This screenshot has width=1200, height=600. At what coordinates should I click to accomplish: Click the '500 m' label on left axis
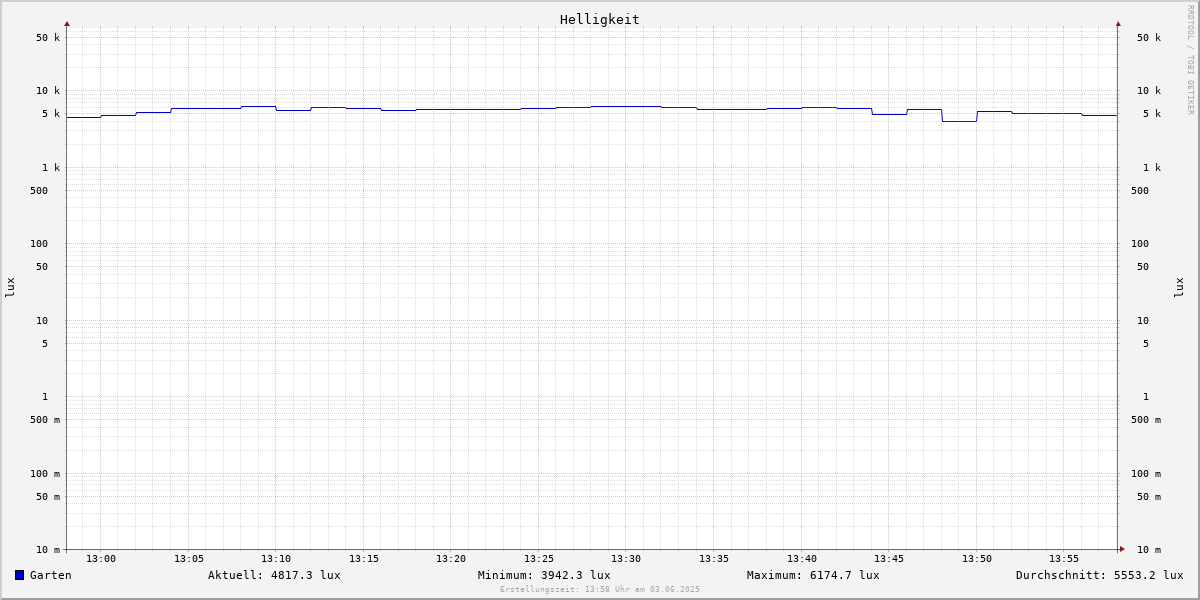pyautogui.click(x=45, y=420)
